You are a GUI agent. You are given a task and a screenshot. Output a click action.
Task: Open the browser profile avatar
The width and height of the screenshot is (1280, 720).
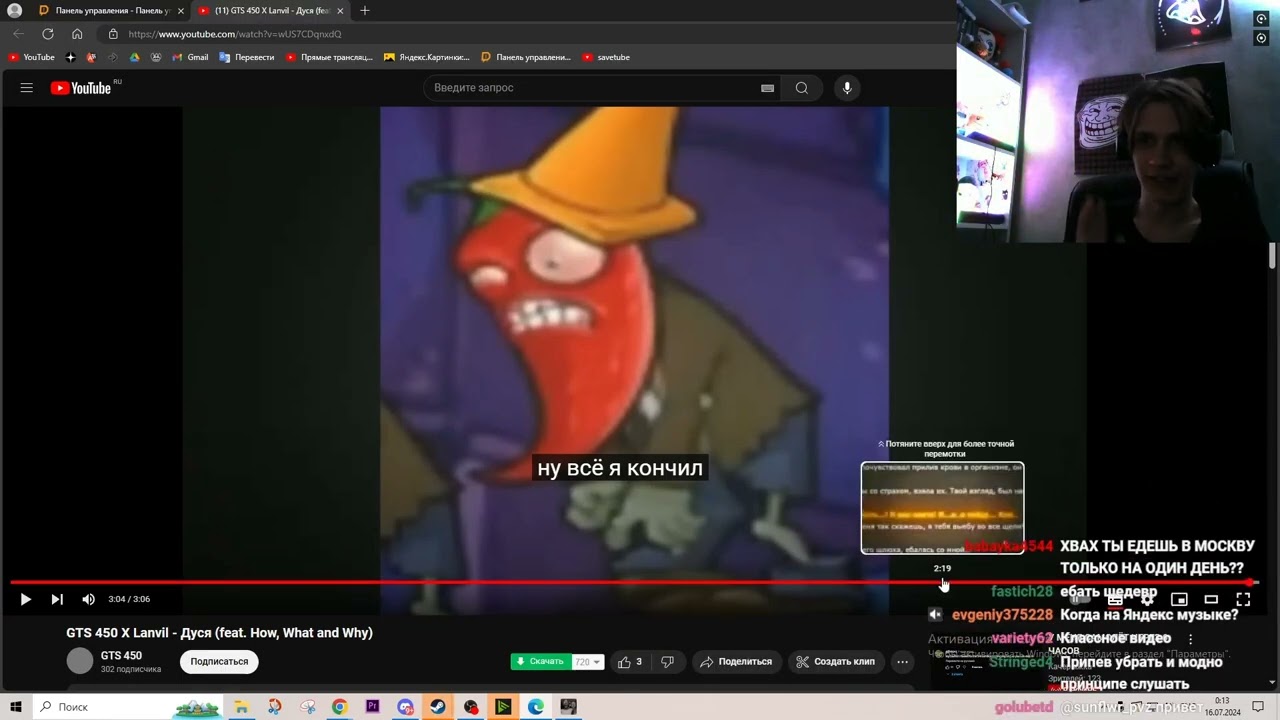coord(14,11)
